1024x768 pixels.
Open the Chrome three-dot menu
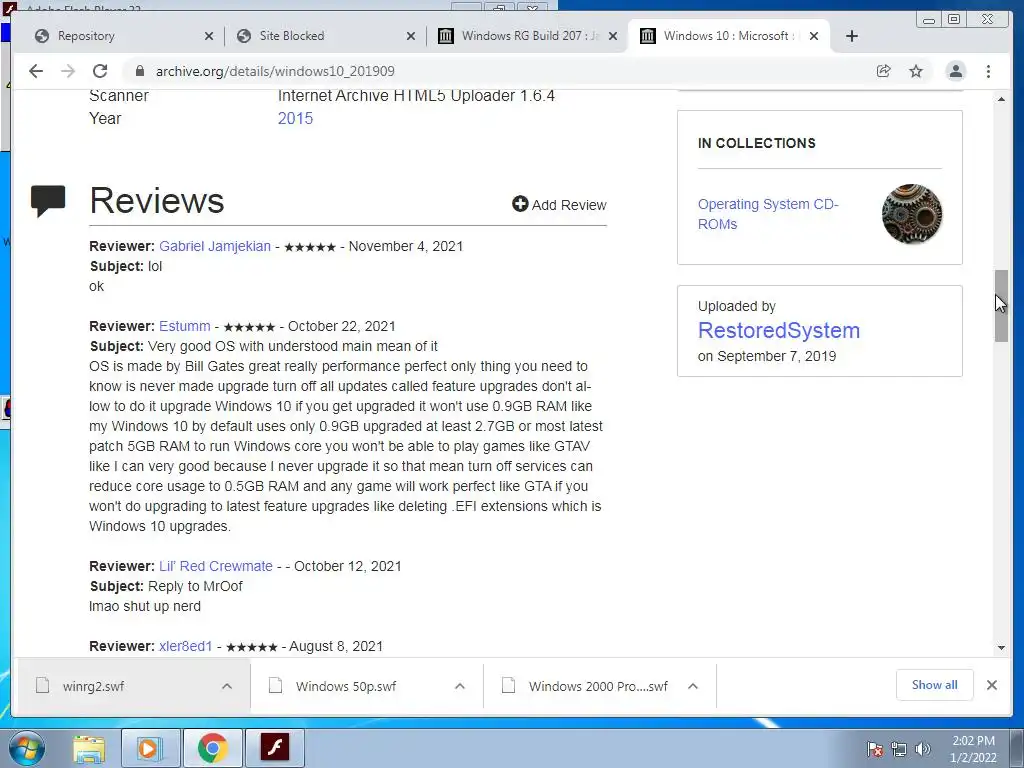(988, 71)
